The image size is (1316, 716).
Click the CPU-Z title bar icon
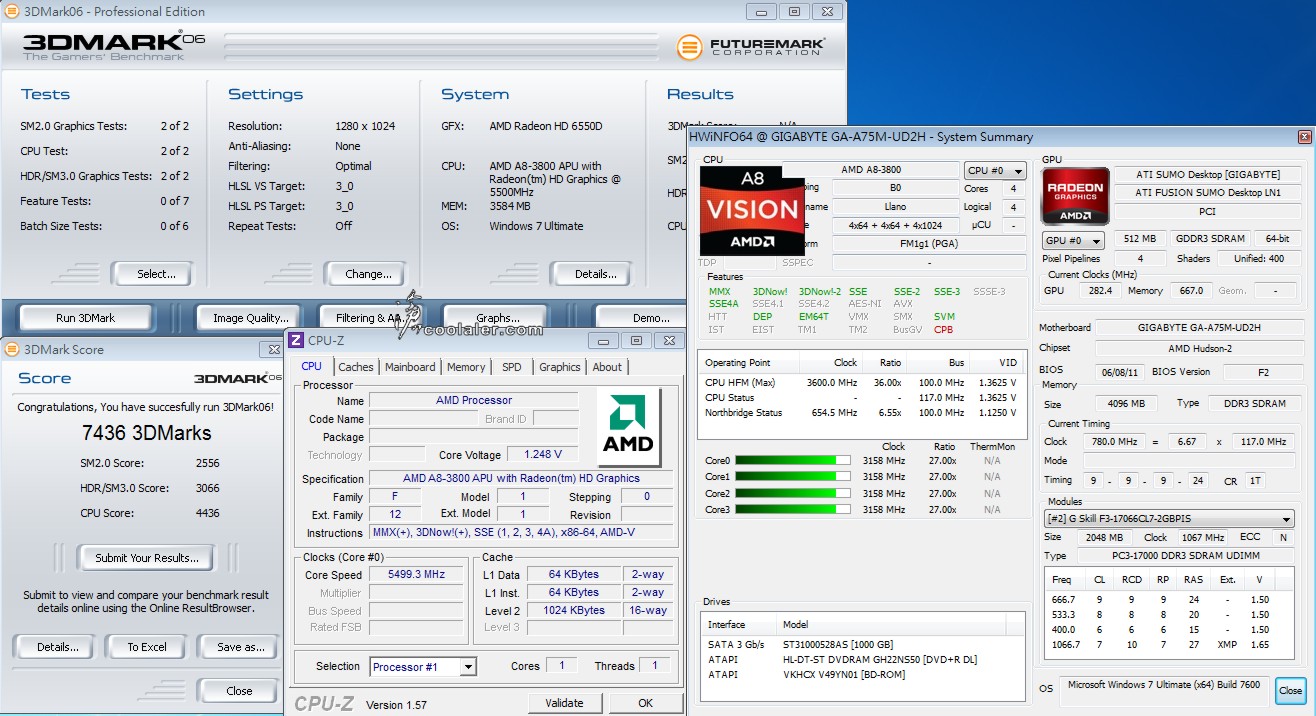tap(297, 340)
